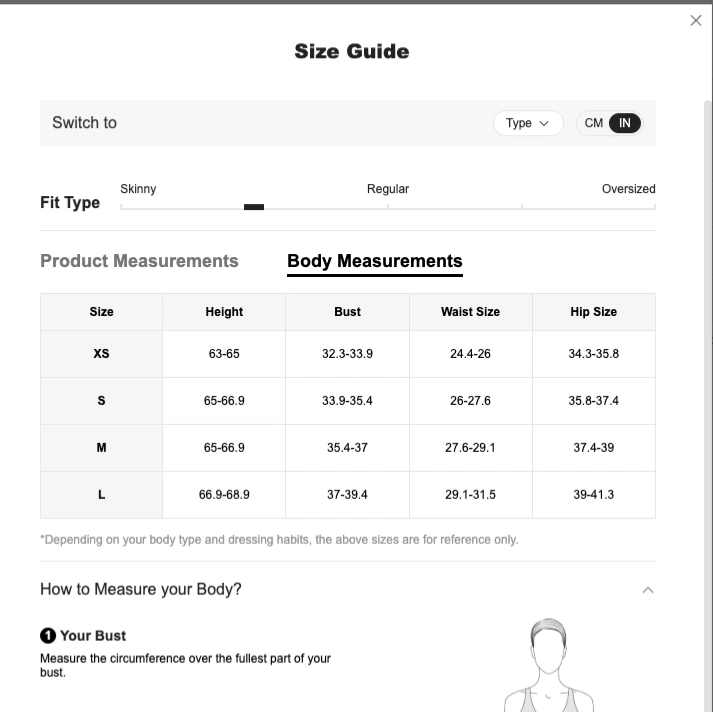Click the dialog vertical scrollbar
The height and width of the screenshot is (712, 713).
click(708, 405)
